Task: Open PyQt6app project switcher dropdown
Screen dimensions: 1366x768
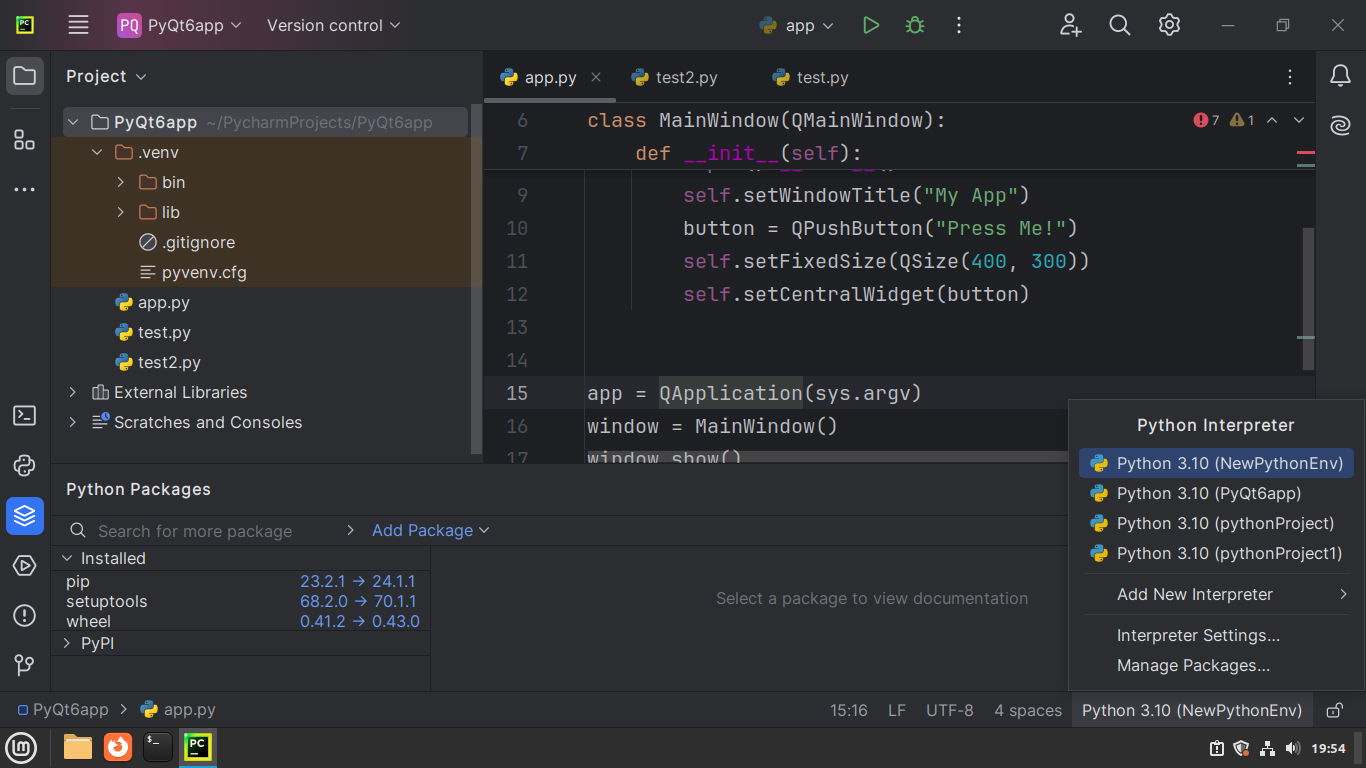Action: [179, 26]
